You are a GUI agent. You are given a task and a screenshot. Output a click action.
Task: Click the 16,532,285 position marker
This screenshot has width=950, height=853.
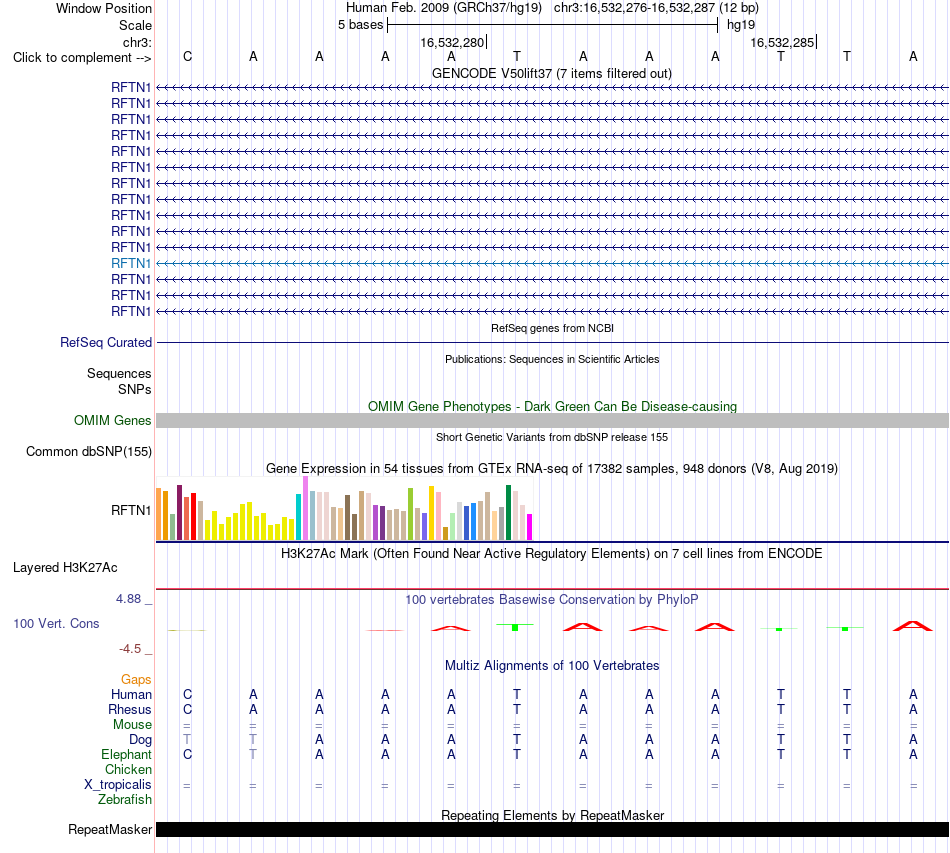point(782,42)
